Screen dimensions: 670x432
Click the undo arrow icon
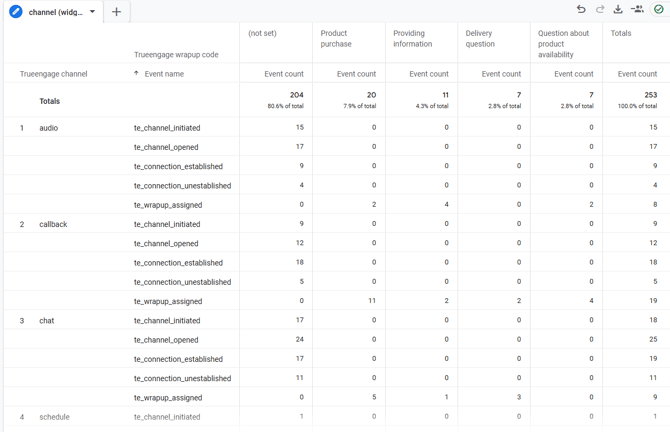pyautogui.click(x=581, y=10)
